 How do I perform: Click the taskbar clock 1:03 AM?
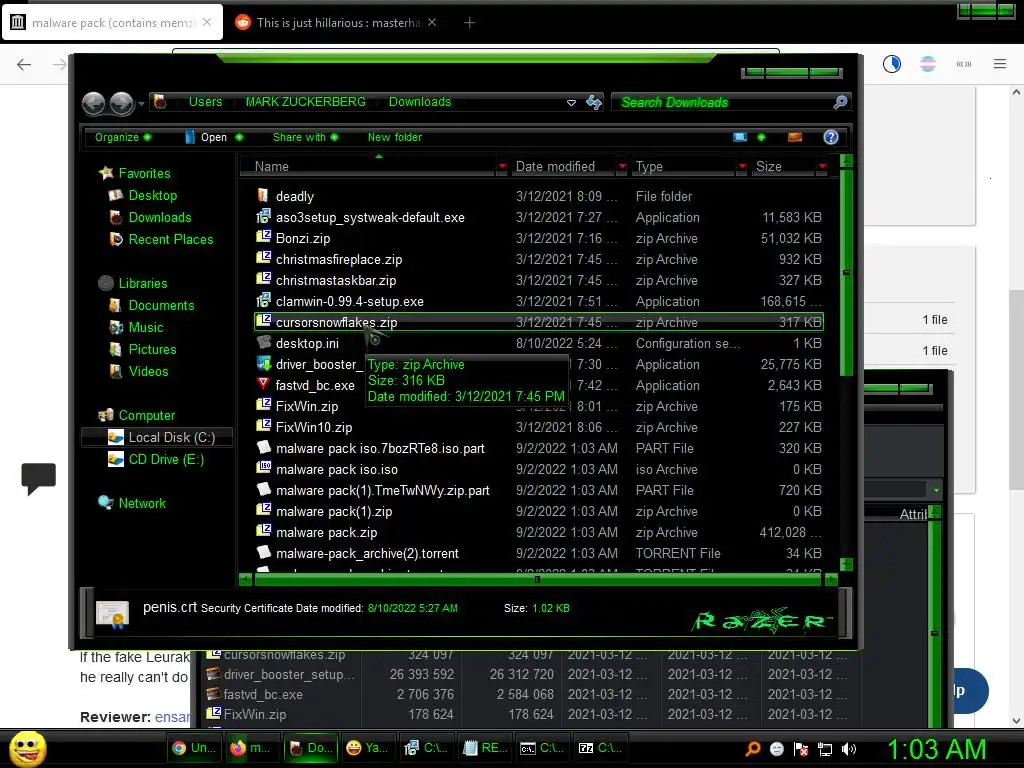click(936, 749)
